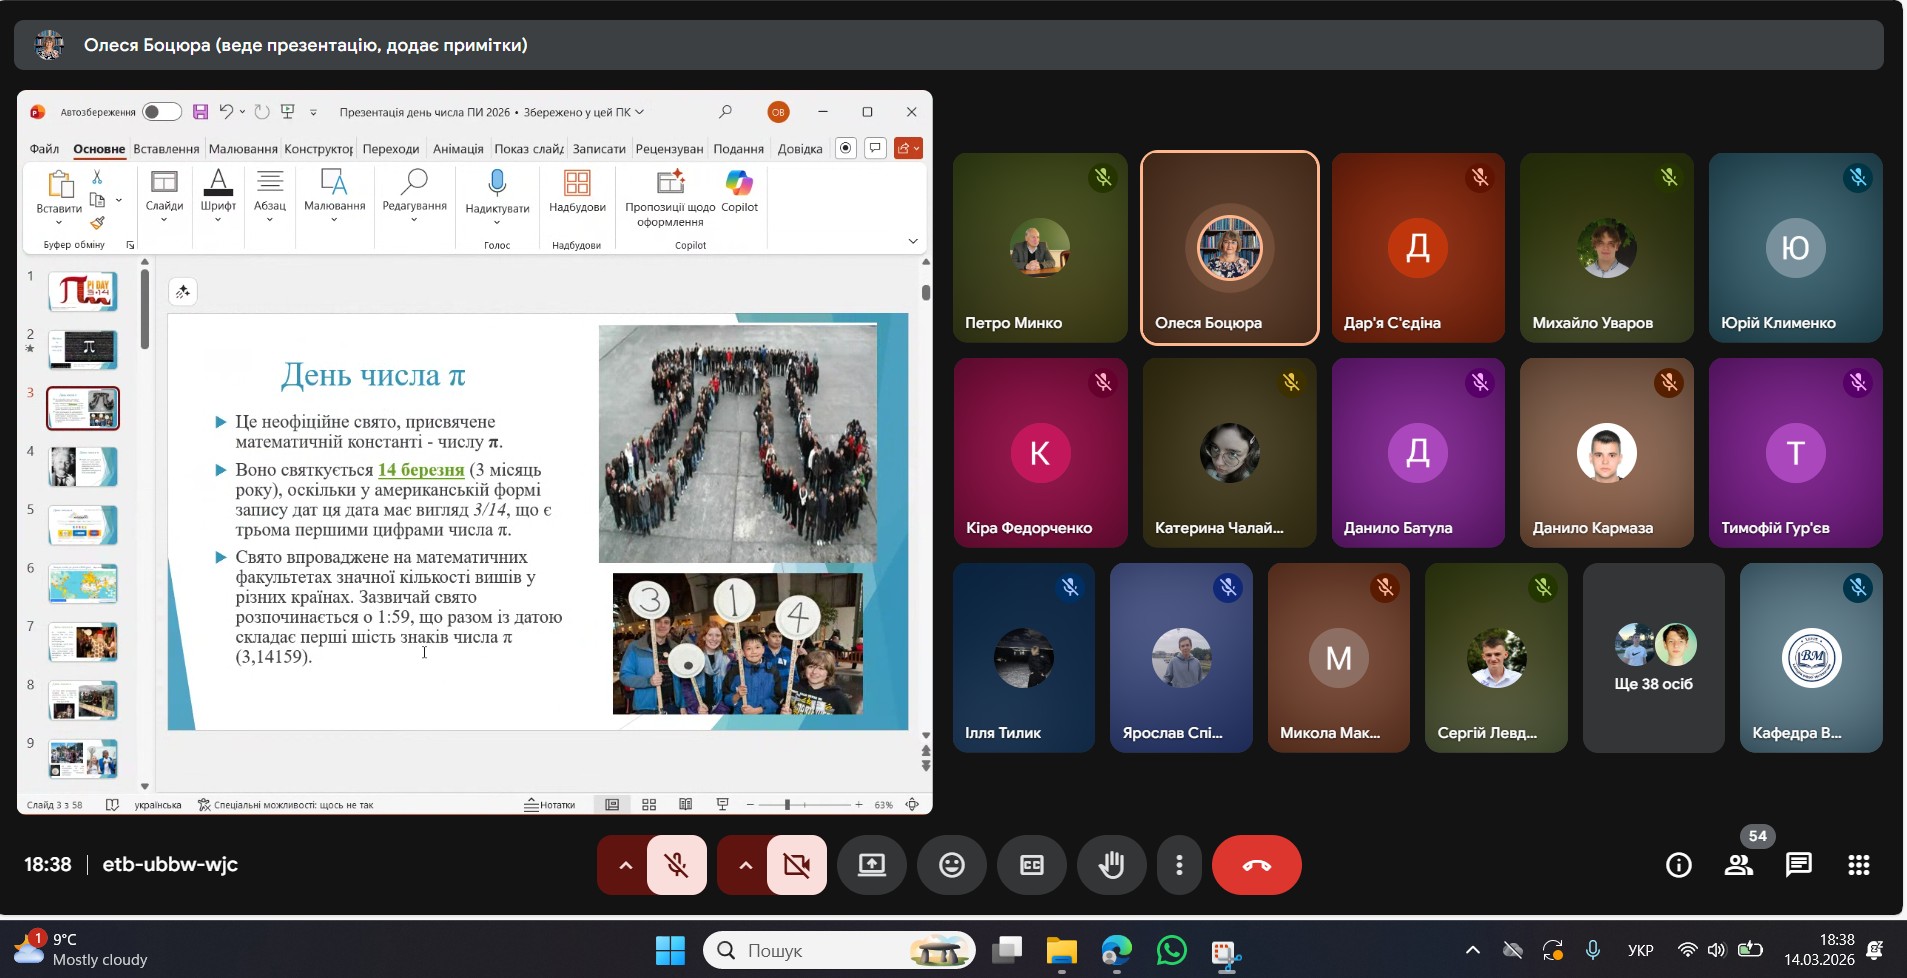Open the meeting chat panel
The height and width of the screenshot is (978, 1907).
(1798, 865)
